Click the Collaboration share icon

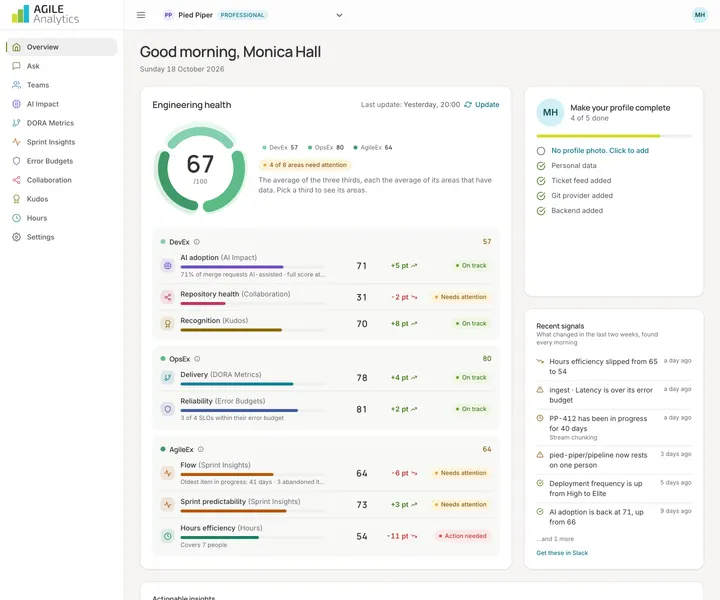coord(17,180)
